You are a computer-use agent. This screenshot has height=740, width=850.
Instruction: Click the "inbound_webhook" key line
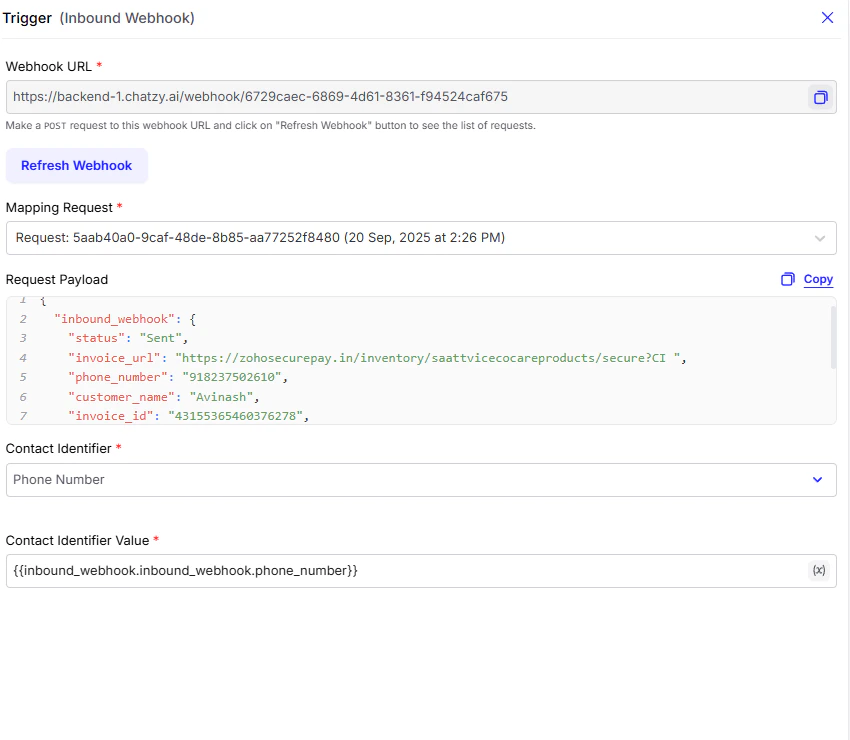tap(125, 319)
